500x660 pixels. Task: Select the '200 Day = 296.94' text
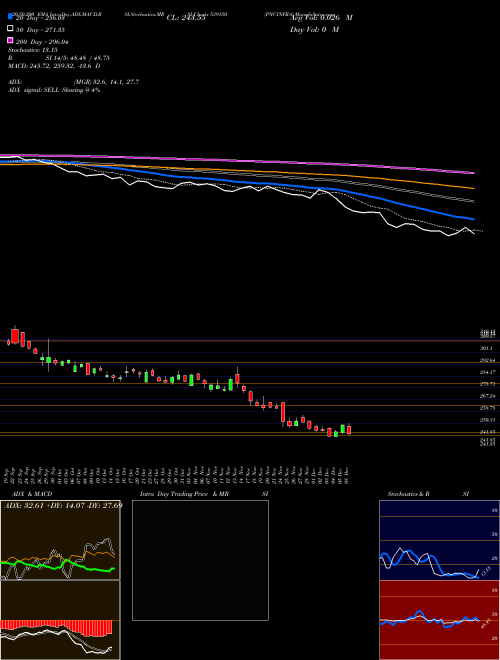click(x=42, y=42)
